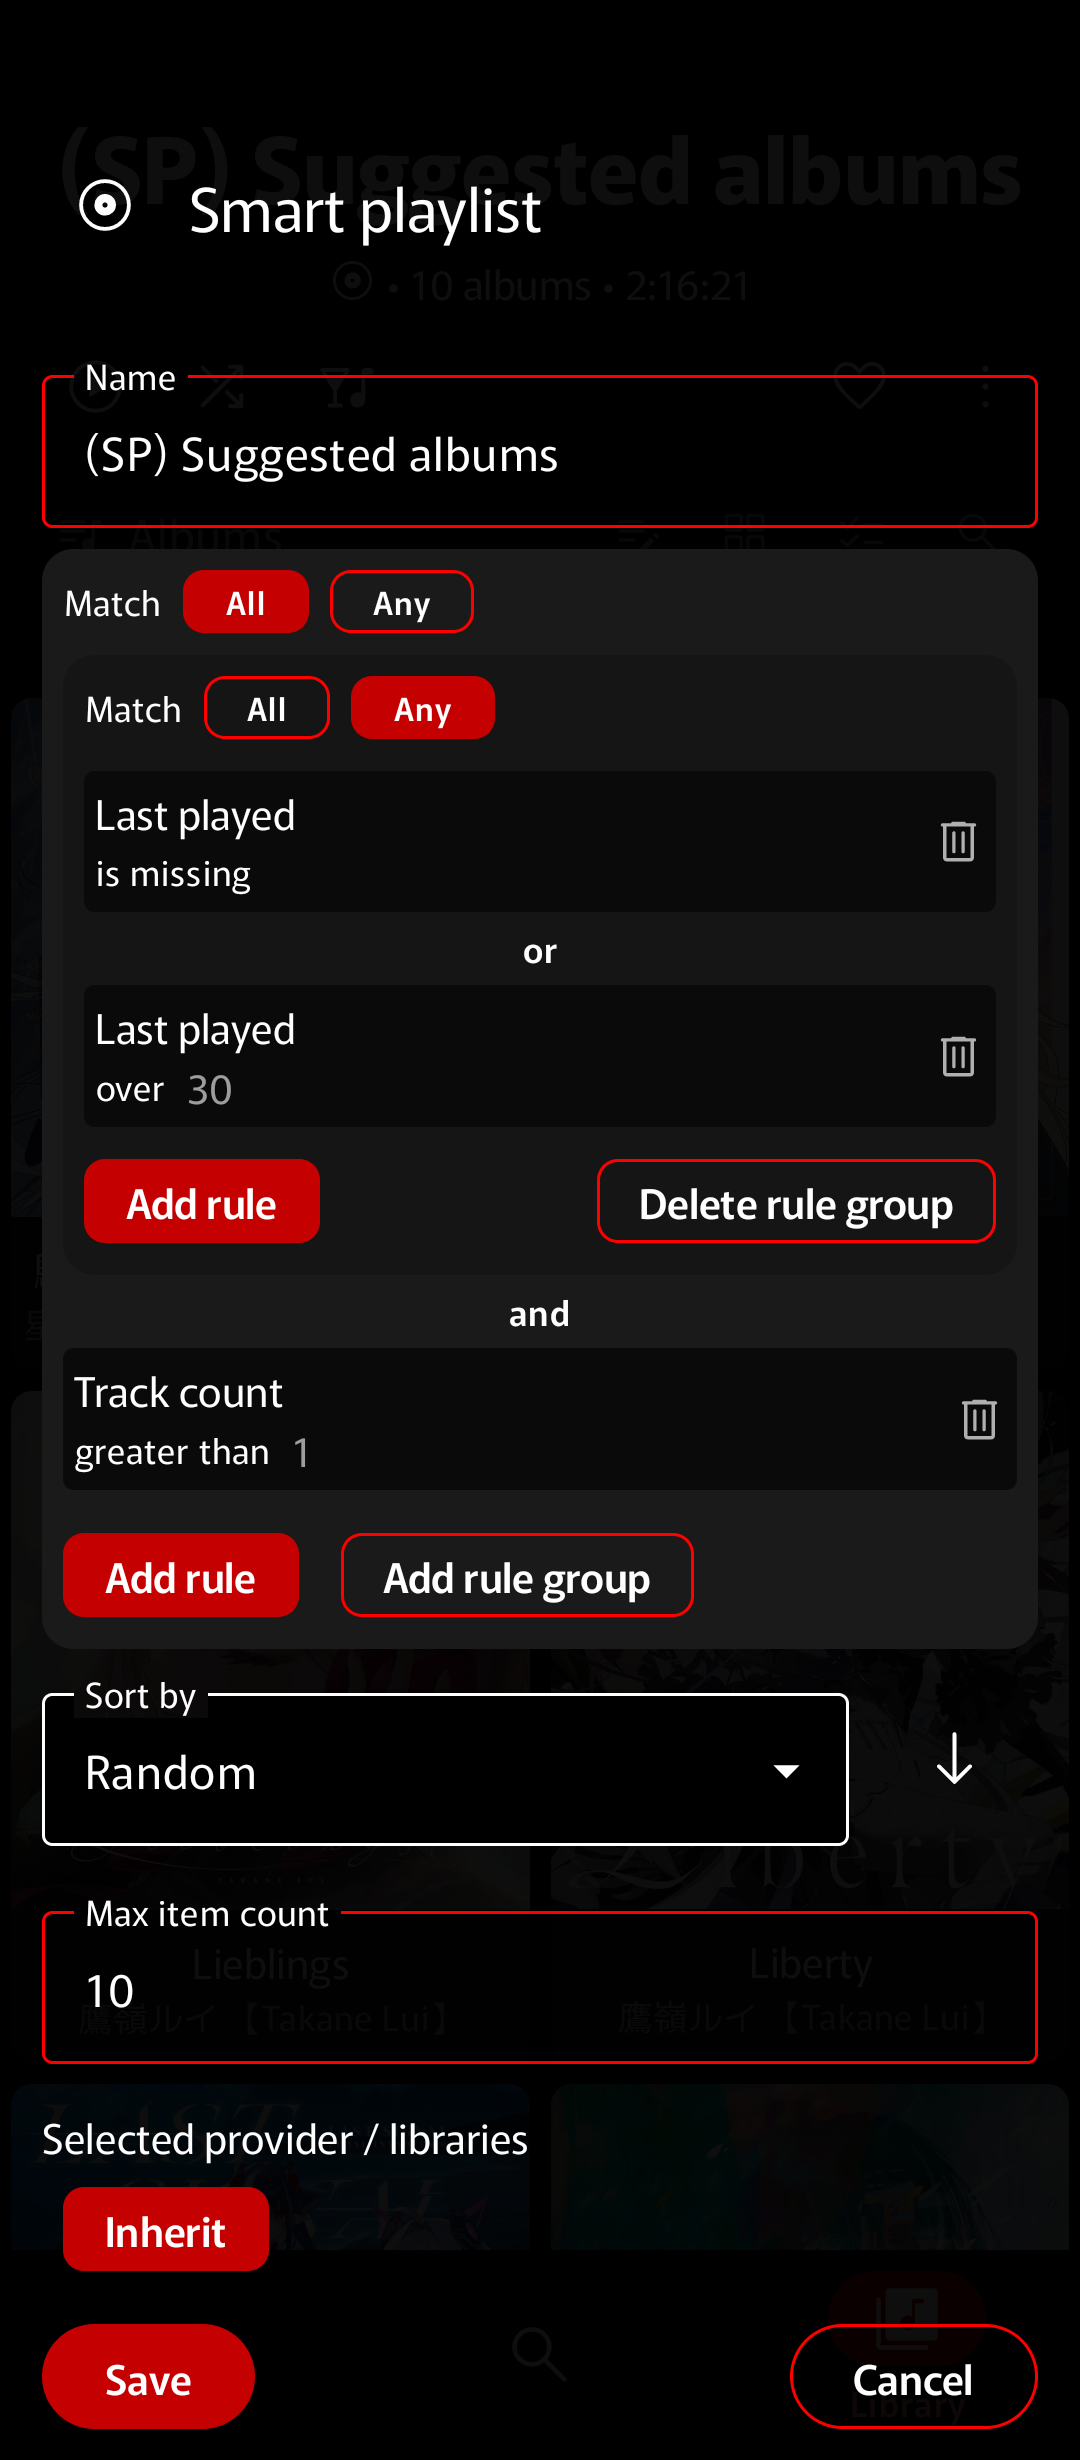Delete the 'Last played over 30' rule
The height and width of the screenshot is (2460, 1080).
(x=958, y=1056)
